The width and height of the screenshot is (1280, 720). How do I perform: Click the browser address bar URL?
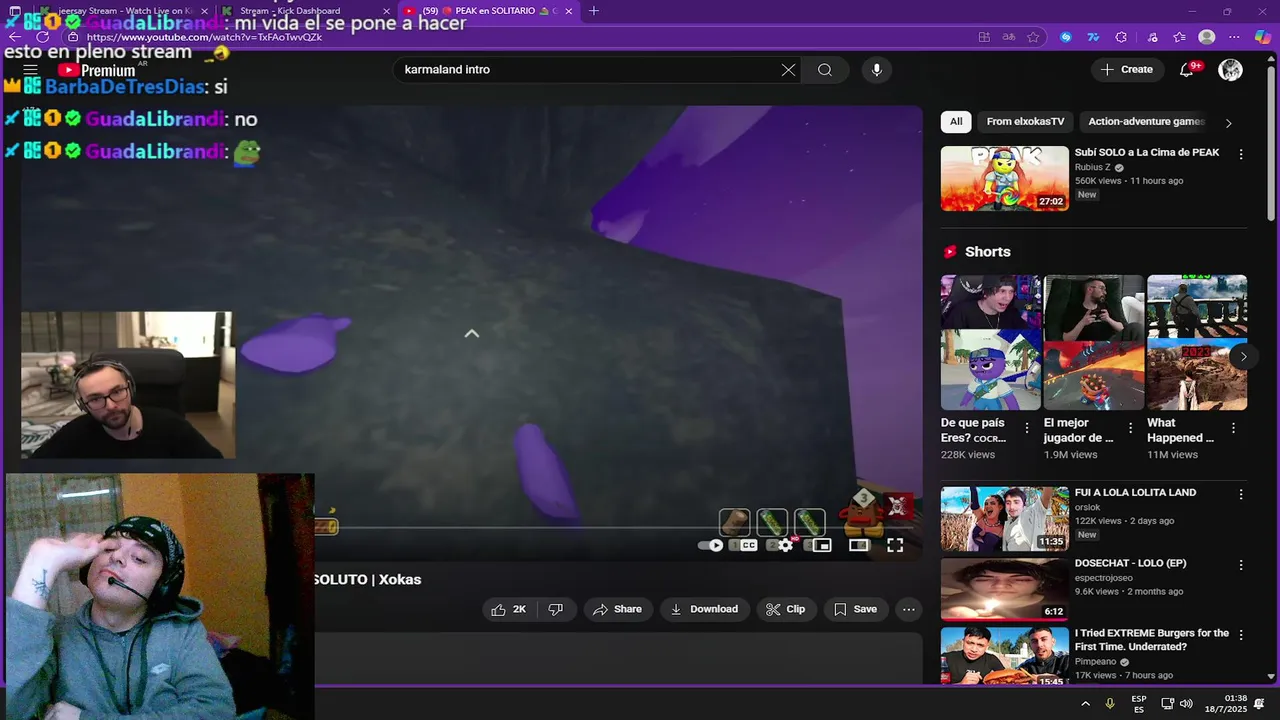(x=204, y=37)
